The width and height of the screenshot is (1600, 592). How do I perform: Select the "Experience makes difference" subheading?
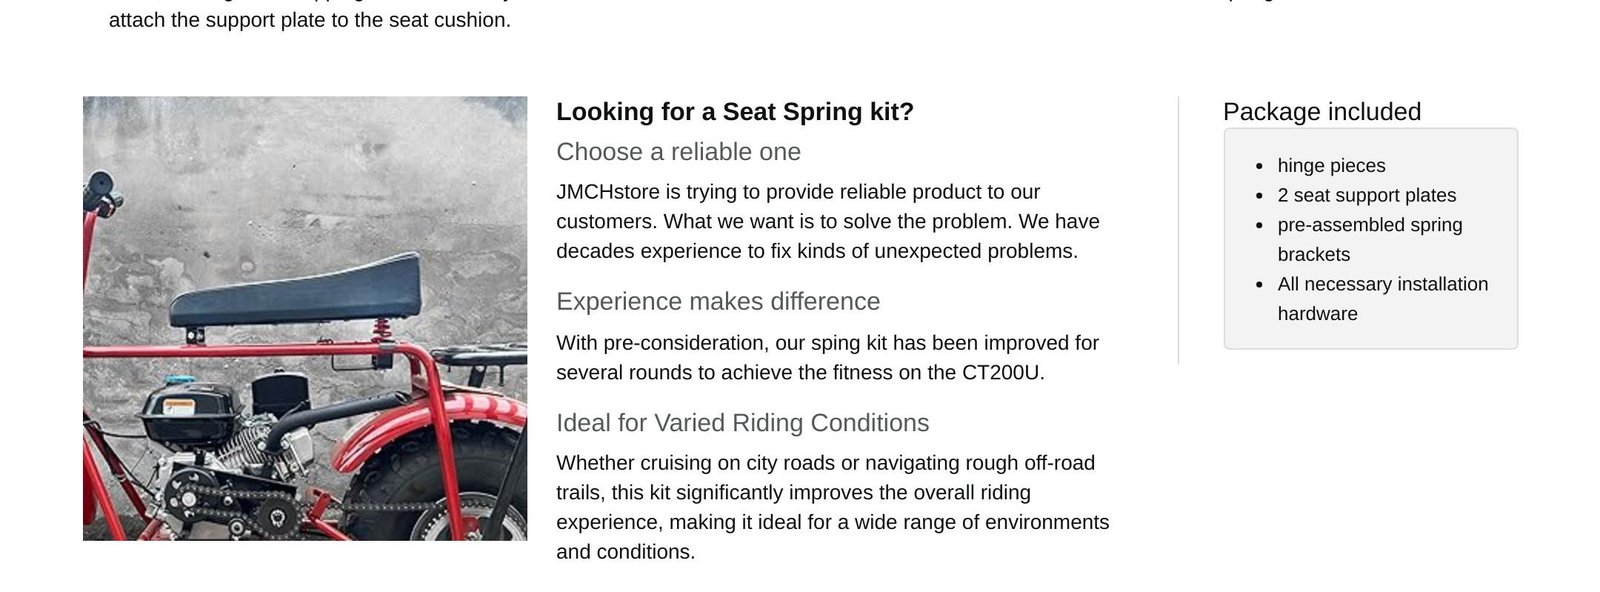pos(718,302)
